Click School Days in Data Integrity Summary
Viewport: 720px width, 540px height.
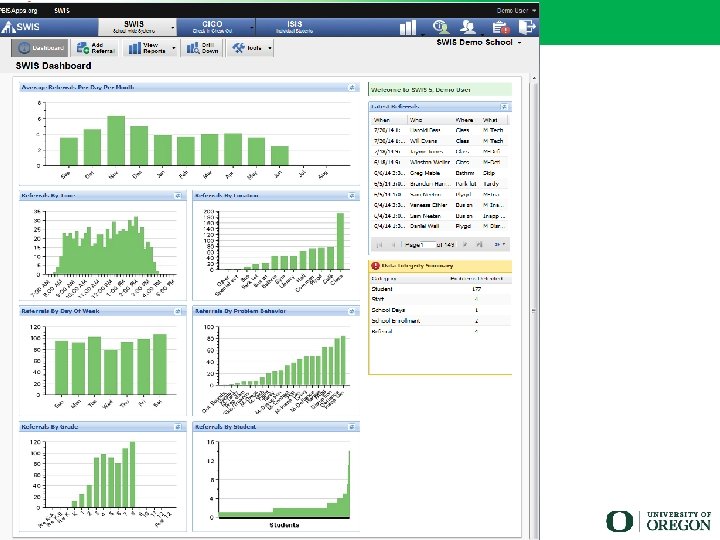click(440, 310)
